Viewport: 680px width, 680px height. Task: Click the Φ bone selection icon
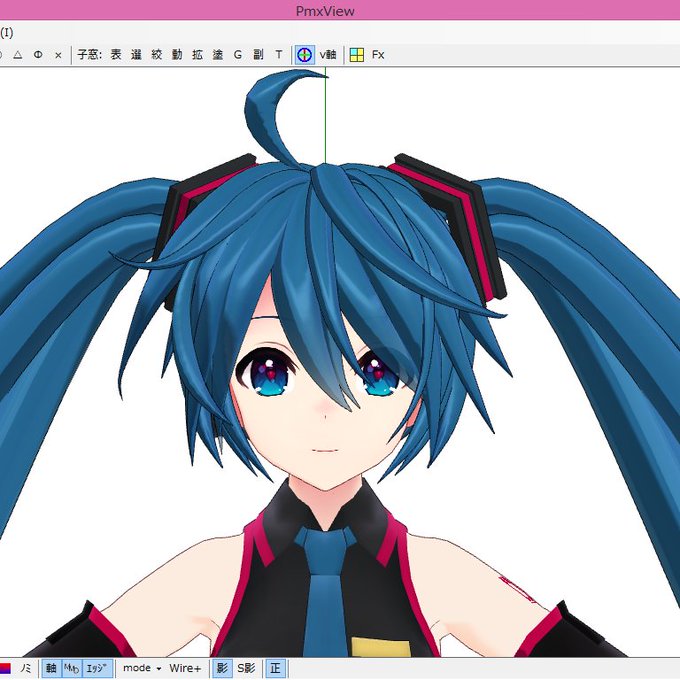coord(38,55)
